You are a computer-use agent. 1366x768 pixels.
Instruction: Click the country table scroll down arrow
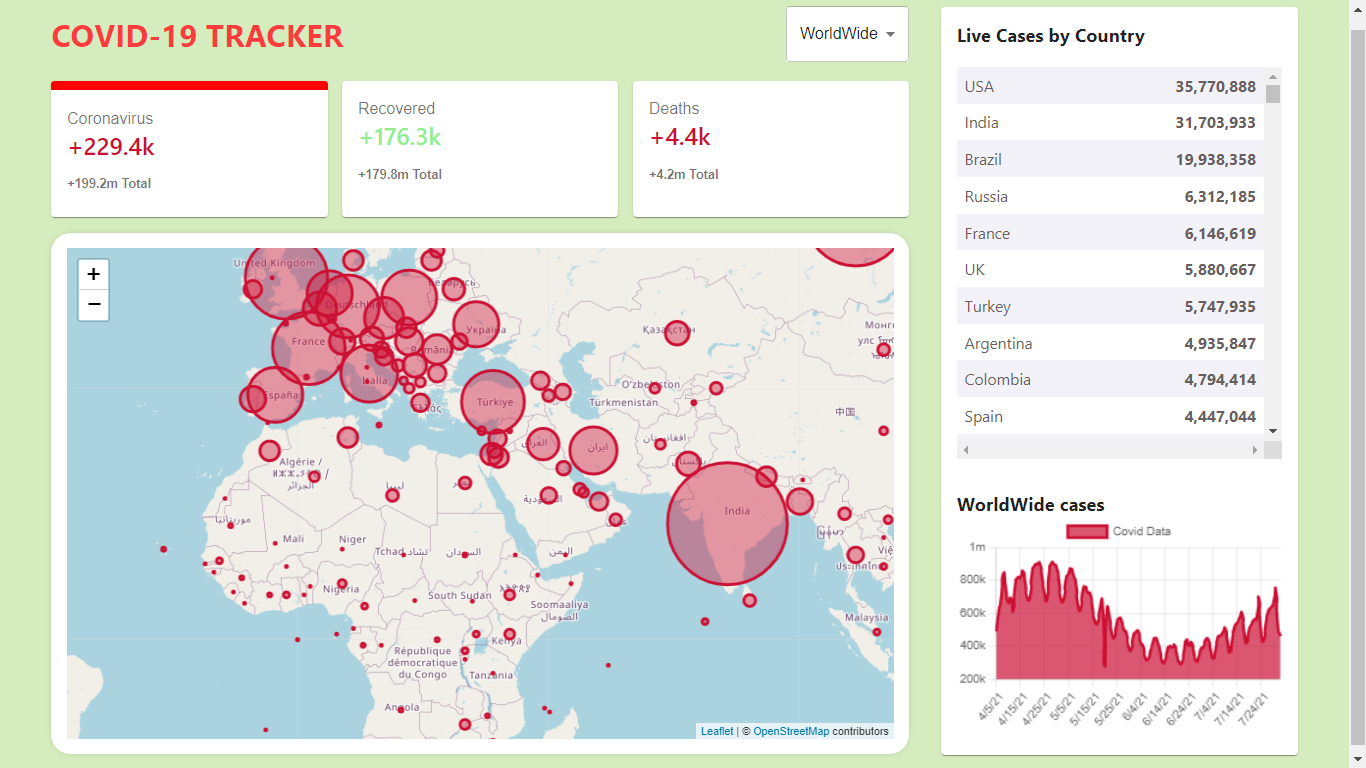[1273, 430]
